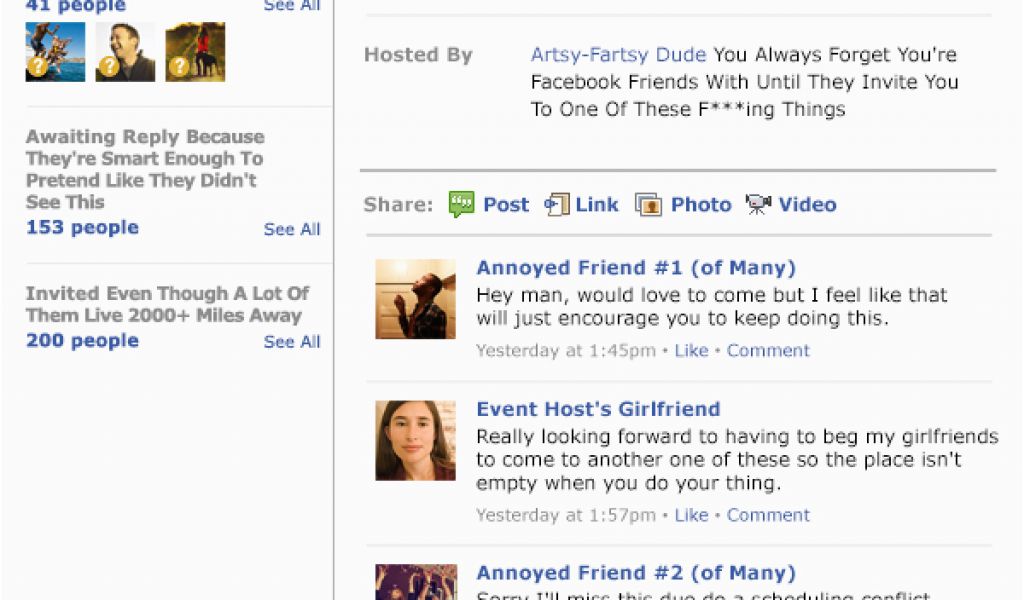Click the Video camera icon
Screen dimensions: 1024x600
[x=758, y=204]
